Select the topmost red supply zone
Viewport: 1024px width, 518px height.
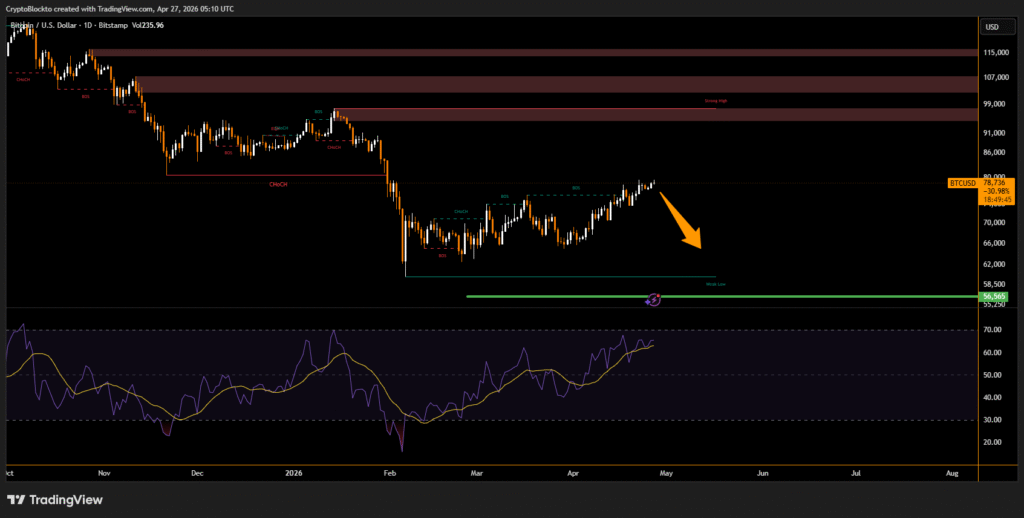(x=530, y=52)
